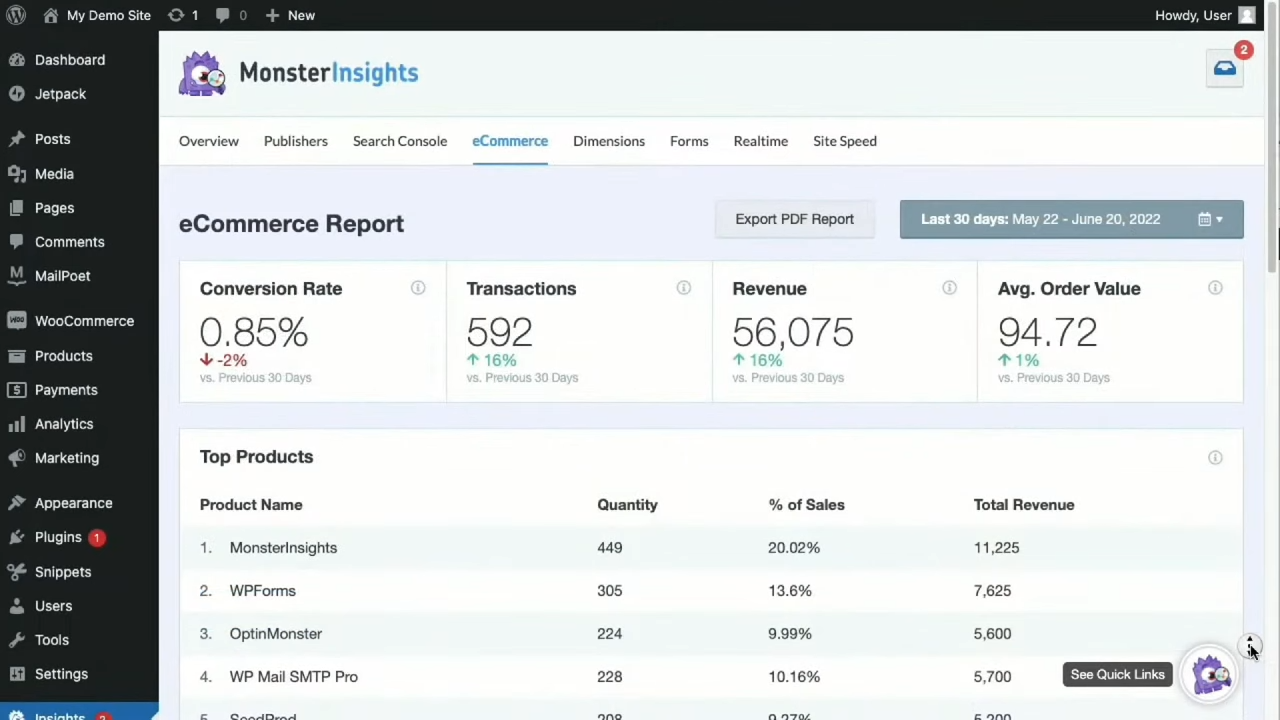Click the Conversion Rate info icon
The height and width of the screenshot is (720, 1280).
tap(418, 288)
